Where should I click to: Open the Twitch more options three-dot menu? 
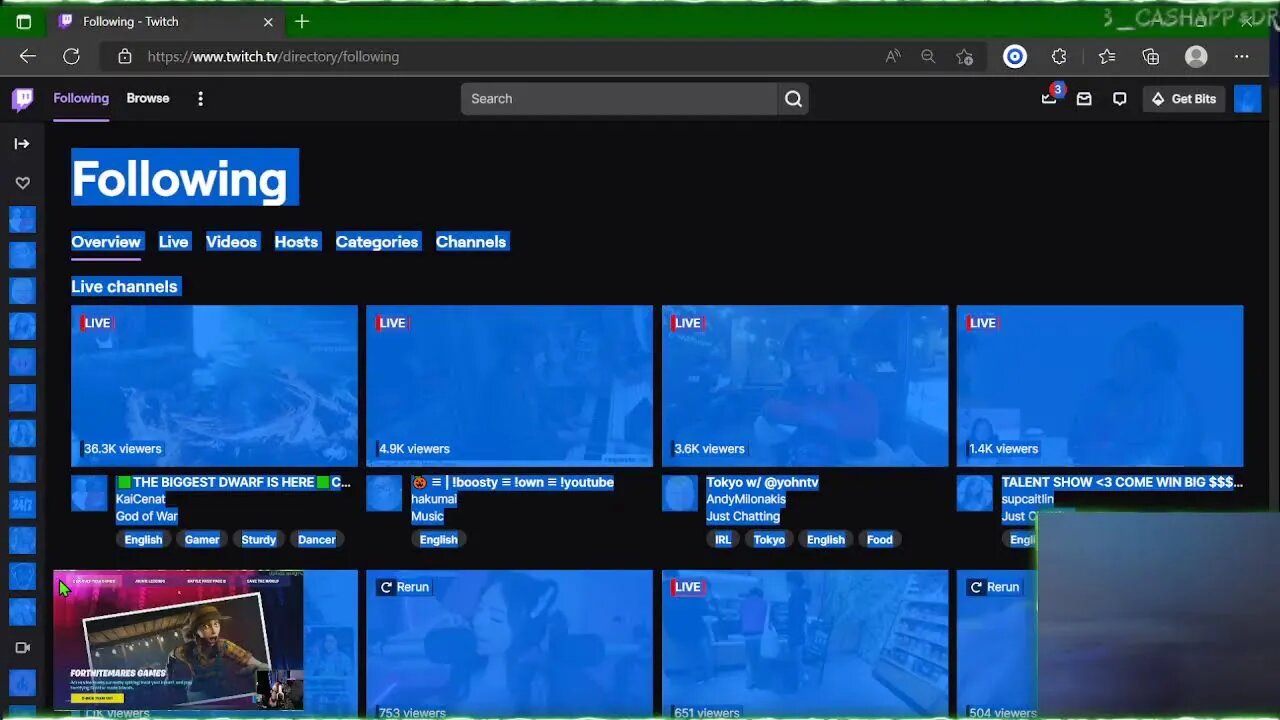(200, 99)
